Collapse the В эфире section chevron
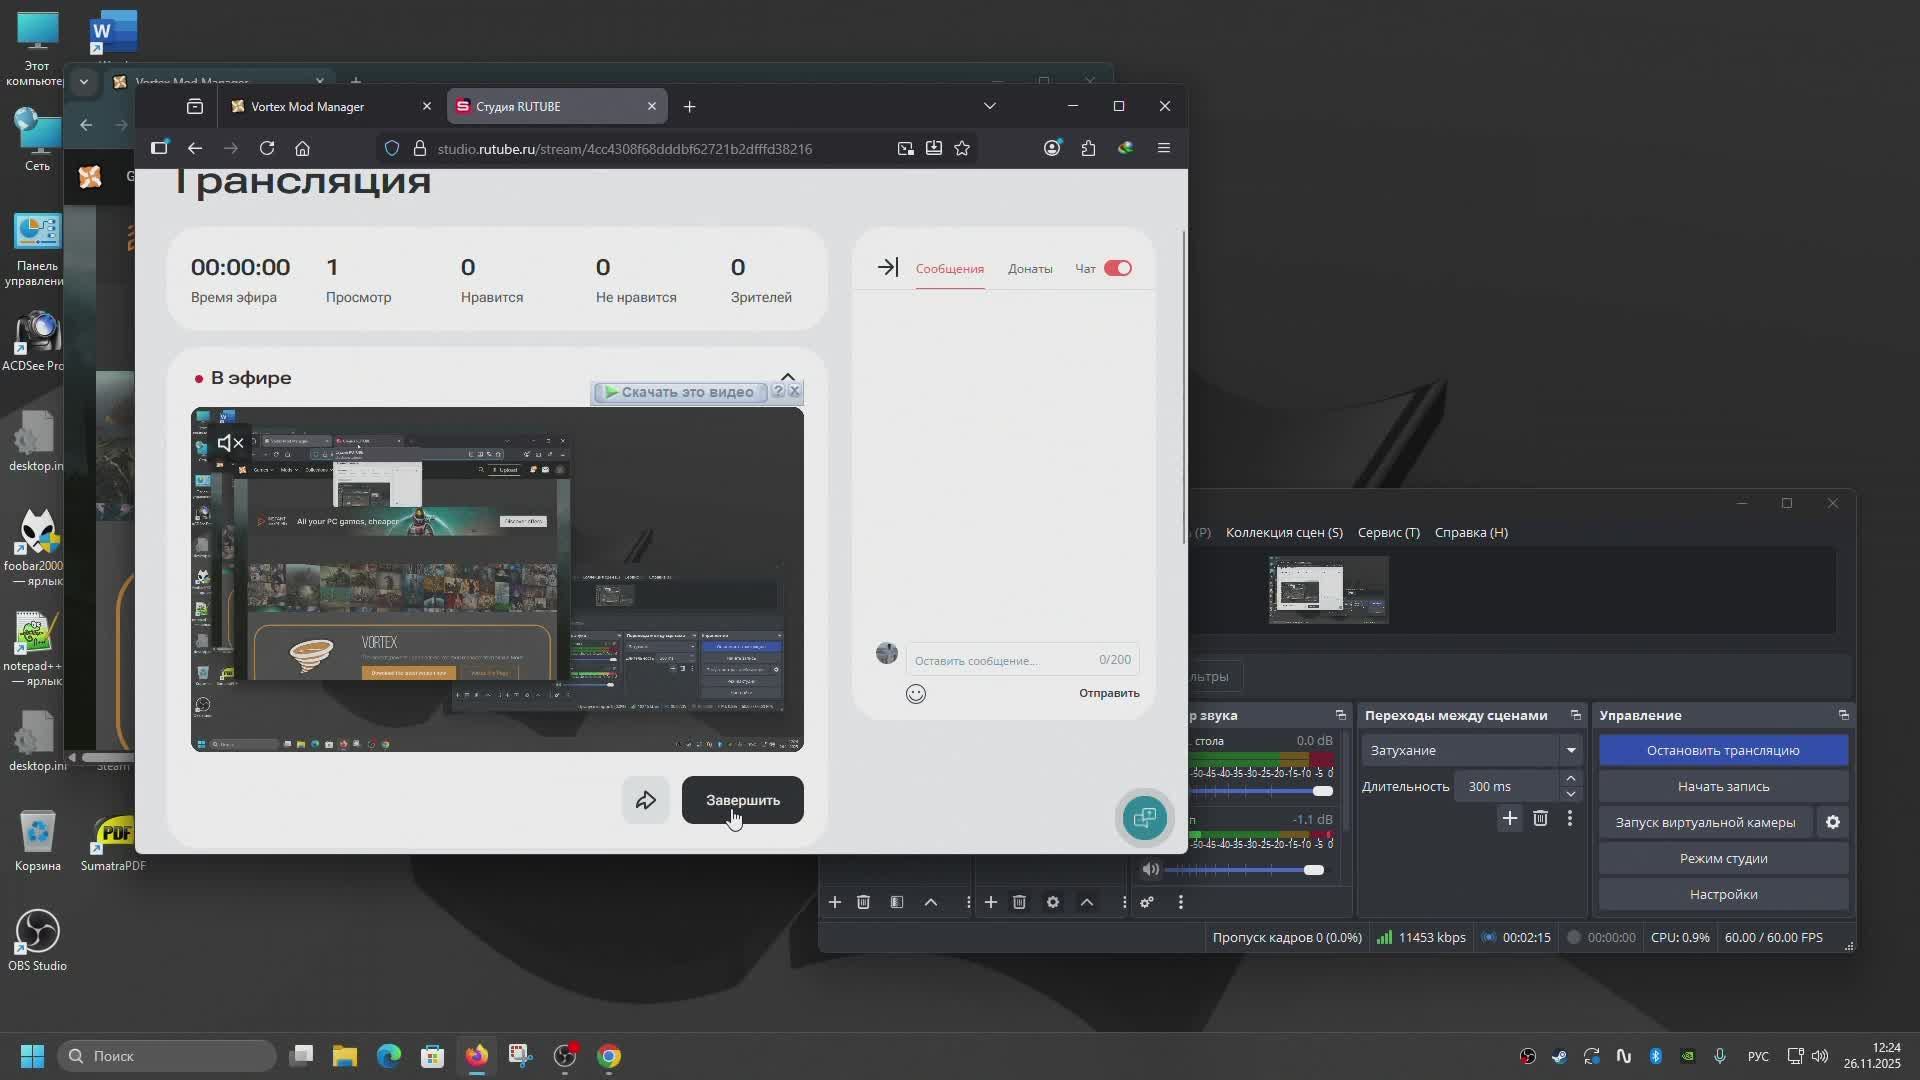The height and width of the screenshot is (1080, 1920). click(x=787, y=377)
